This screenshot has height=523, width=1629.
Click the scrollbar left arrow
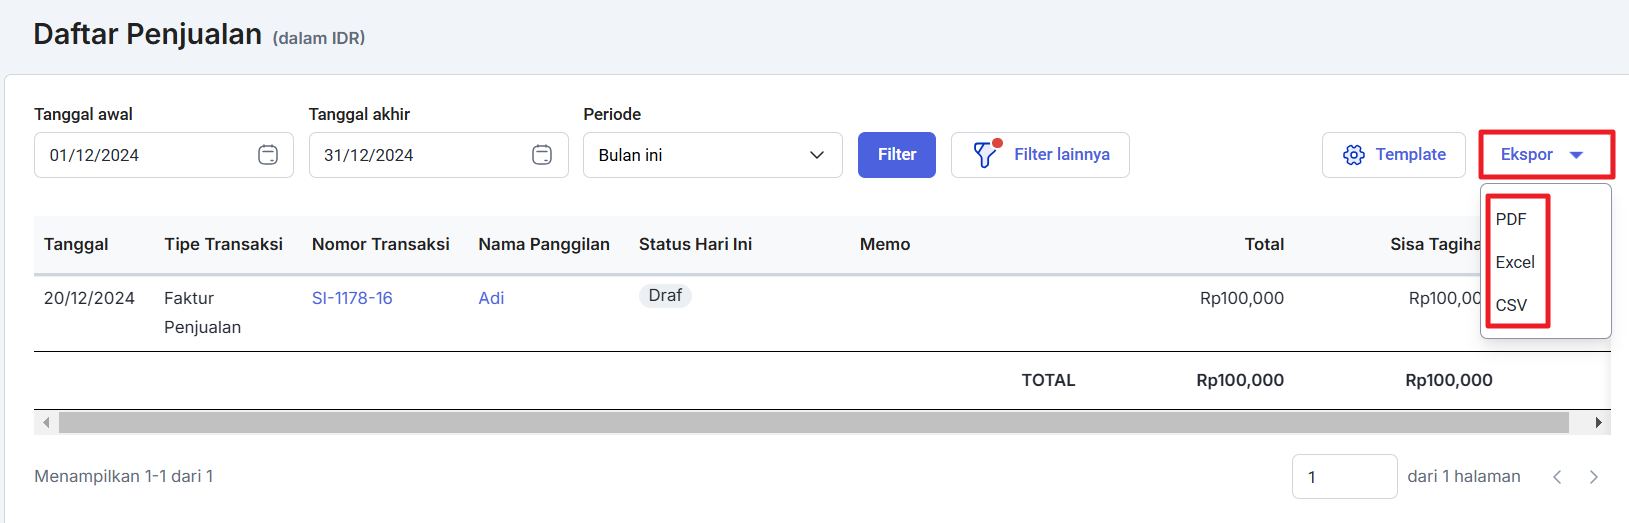(46, 423)
